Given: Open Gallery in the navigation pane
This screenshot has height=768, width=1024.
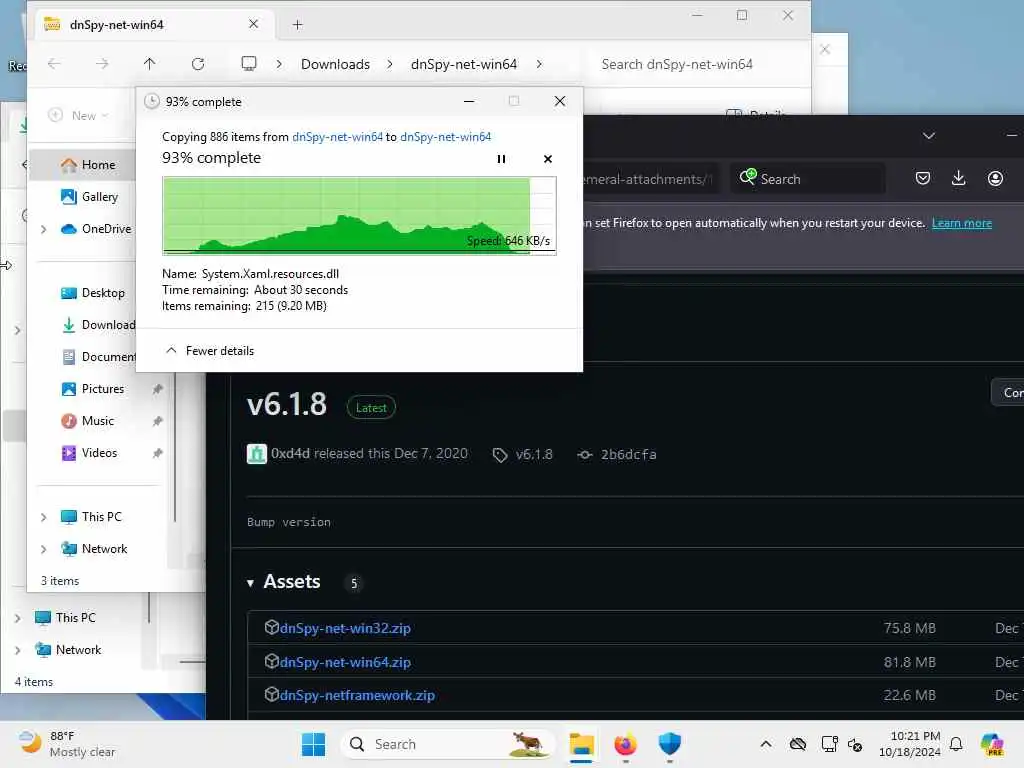Looking at the screenshot, I should (89, 197).
